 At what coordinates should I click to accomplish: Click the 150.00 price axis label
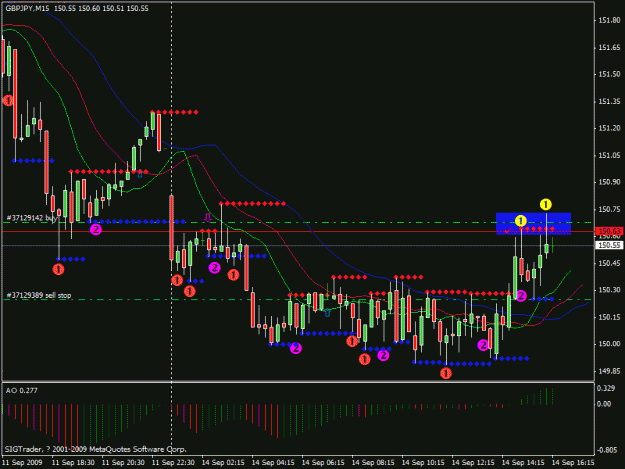pos(609,344)
